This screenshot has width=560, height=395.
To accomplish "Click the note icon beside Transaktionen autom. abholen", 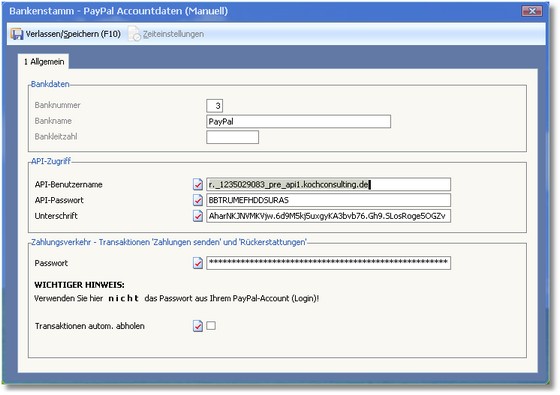I will 198,326.
